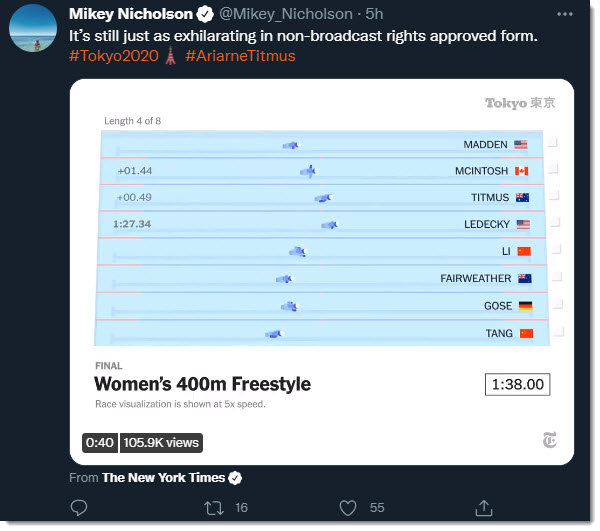Screen dimensions: 600x531
Task: Click the Mikey Nicholson display name
Action: (x=131, y=14)
